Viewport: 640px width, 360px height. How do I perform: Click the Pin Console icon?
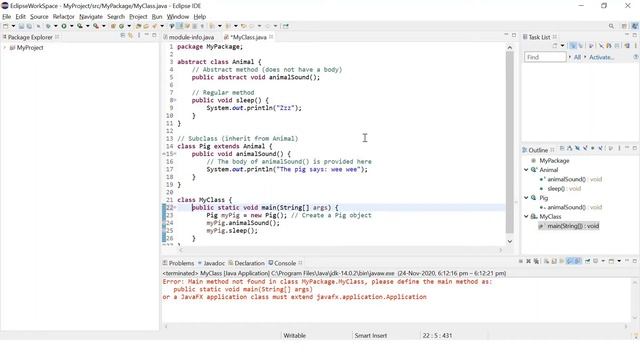tap(587, 261)
